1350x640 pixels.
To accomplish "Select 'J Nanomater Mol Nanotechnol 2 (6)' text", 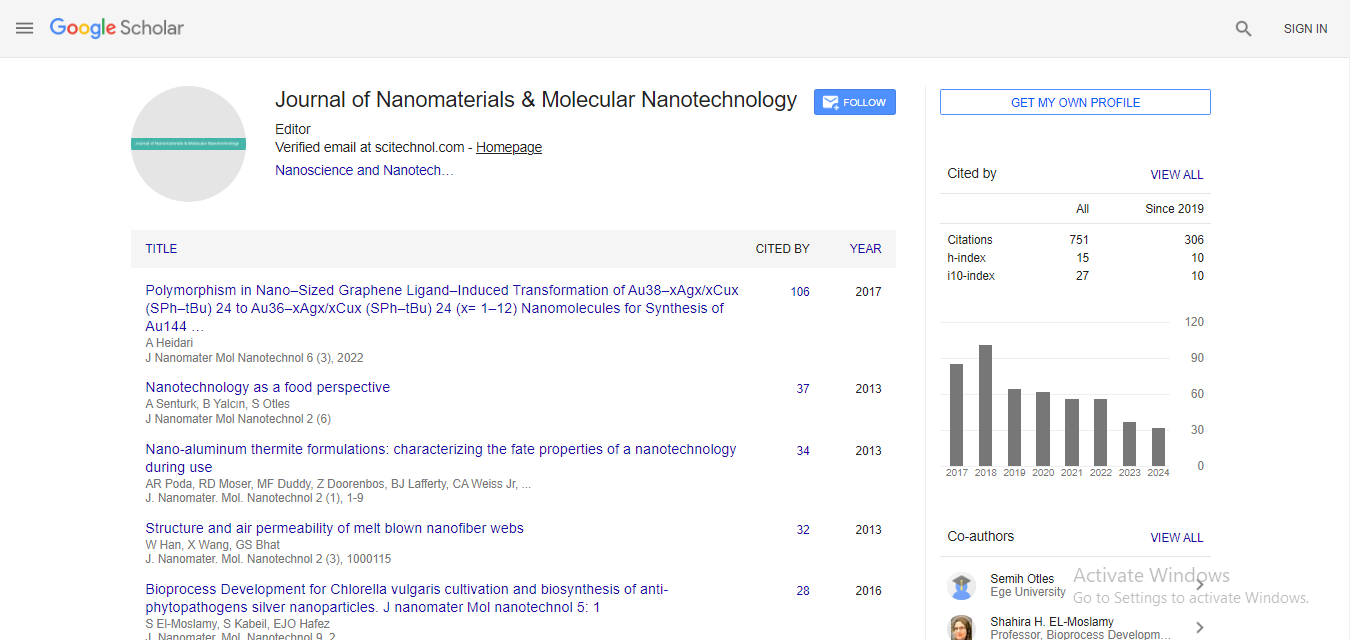I will pos(238,419).
